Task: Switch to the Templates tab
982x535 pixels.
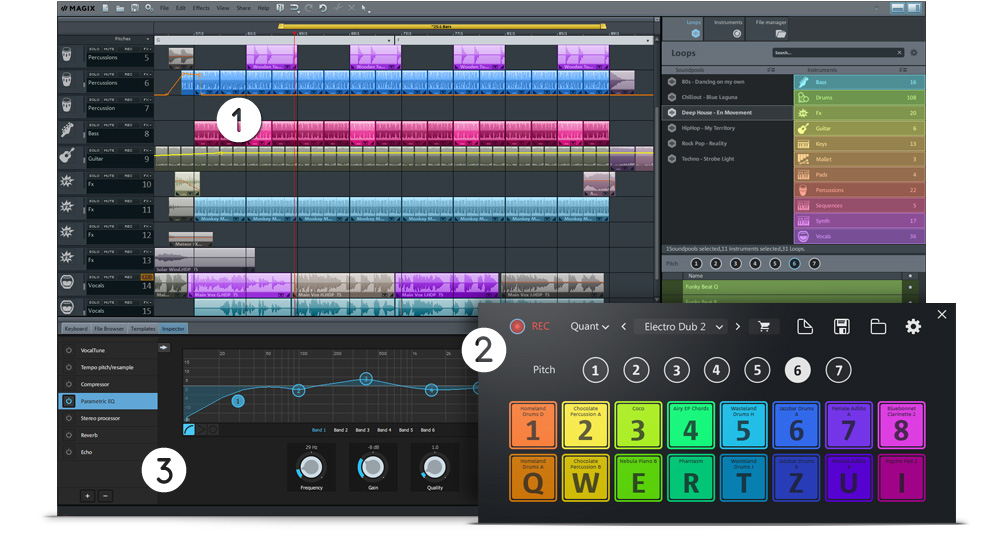Action: pos(143,328)
